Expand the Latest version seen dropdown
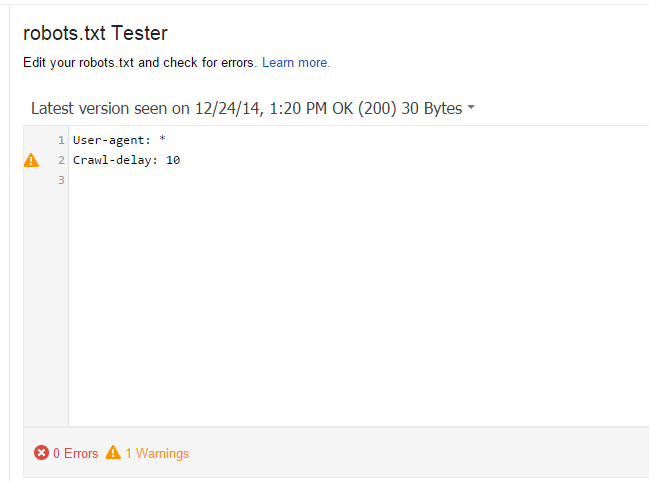Screen dimensions: 649x481 click(x=252, y=108)
